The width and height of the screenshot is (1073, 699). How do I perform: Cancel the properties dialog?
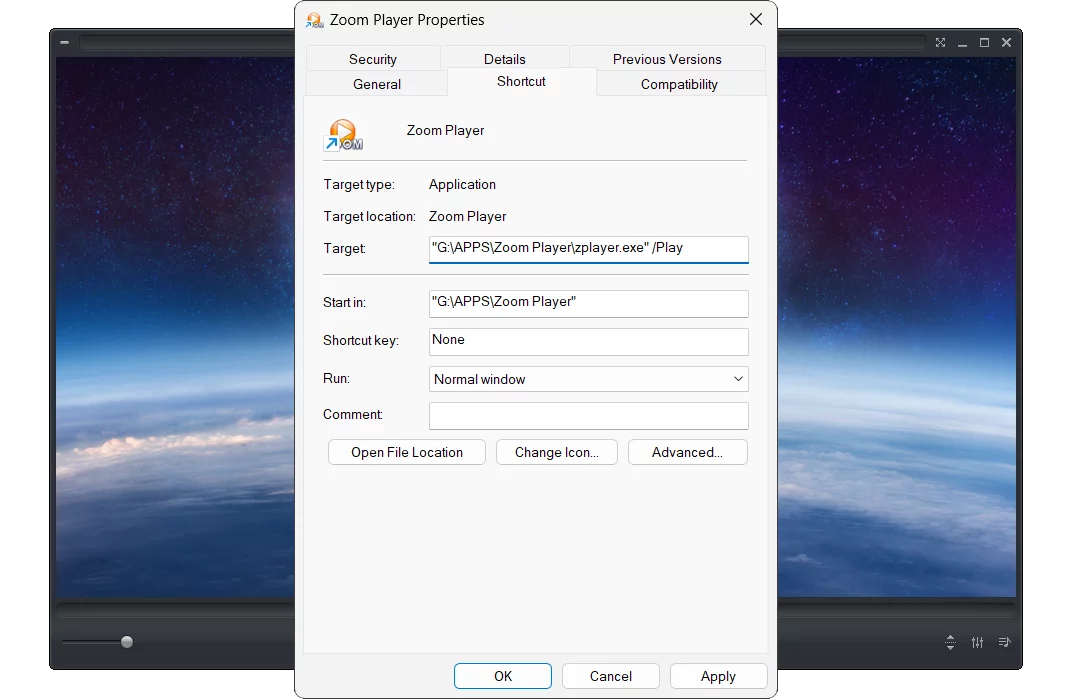coord(610,676)
